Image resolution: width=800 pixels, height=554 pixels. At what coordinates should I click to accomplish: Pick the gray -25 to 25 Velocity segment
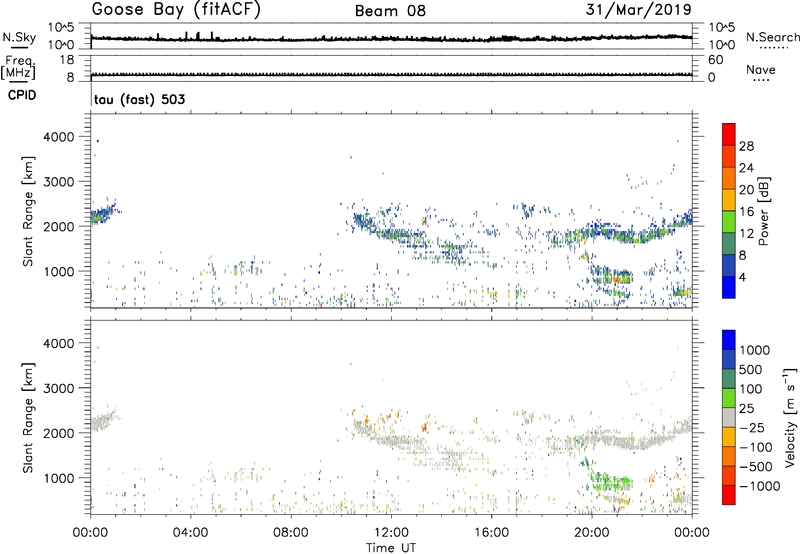pos(729,417)
